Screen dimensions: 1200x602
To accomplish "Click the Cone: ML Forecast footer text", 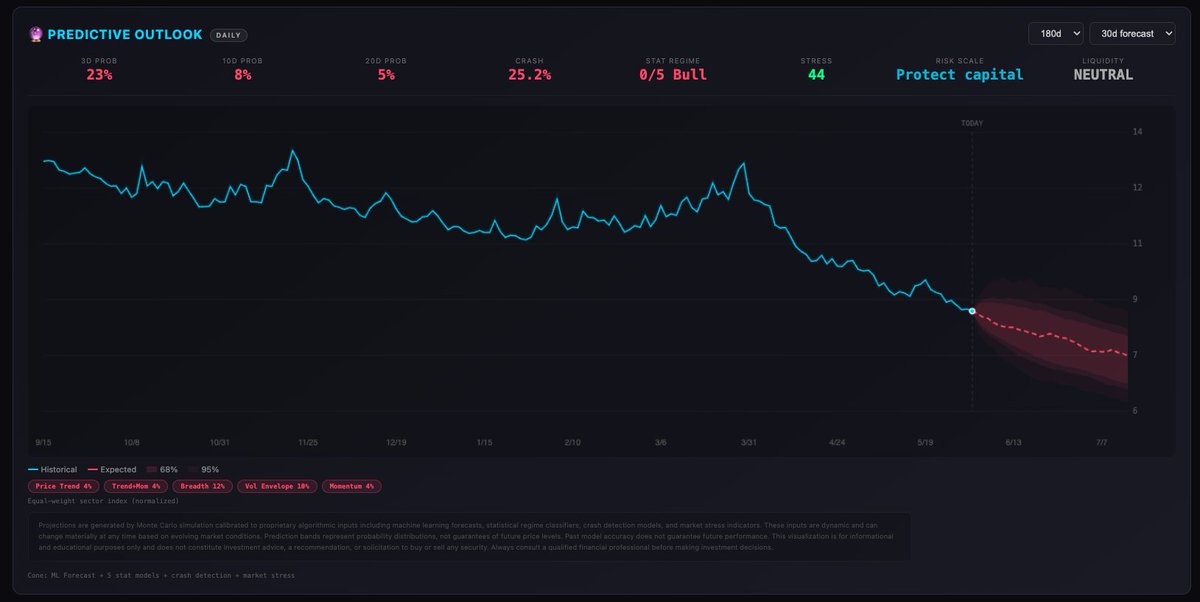I will 161,575.
